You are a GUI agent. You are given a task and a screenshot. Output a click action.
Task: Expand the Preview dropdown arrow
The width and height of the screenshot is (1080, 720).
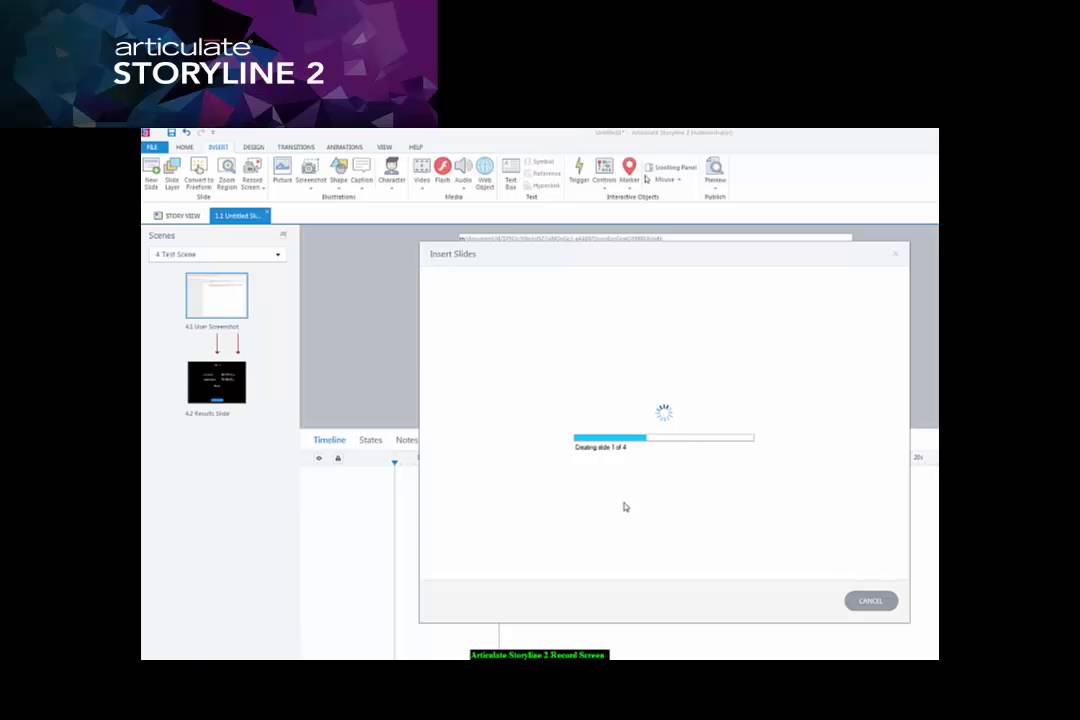715,188
